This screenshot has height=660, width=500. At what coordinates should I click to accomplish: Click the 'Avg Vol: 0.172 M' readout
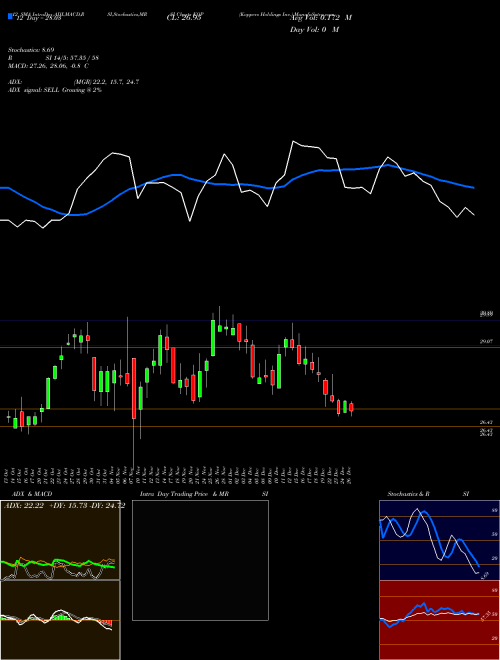tap(321, 18)
